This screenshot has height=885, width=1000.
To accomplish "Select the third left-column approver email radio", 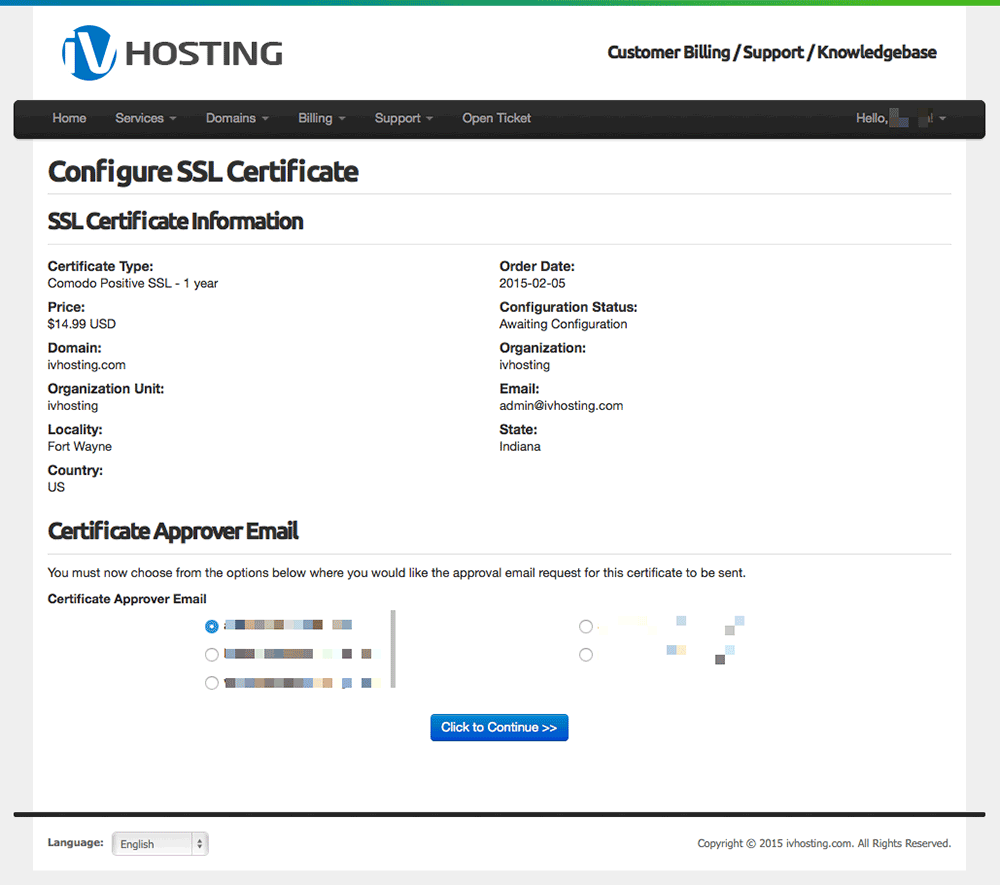I will (212, 683).
